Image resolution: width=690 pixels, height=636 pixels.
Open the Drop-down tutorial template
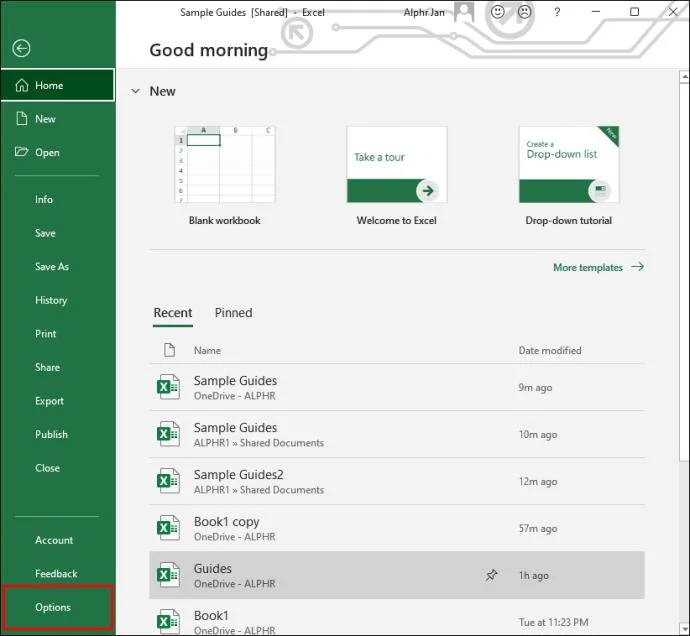point(569,165)
